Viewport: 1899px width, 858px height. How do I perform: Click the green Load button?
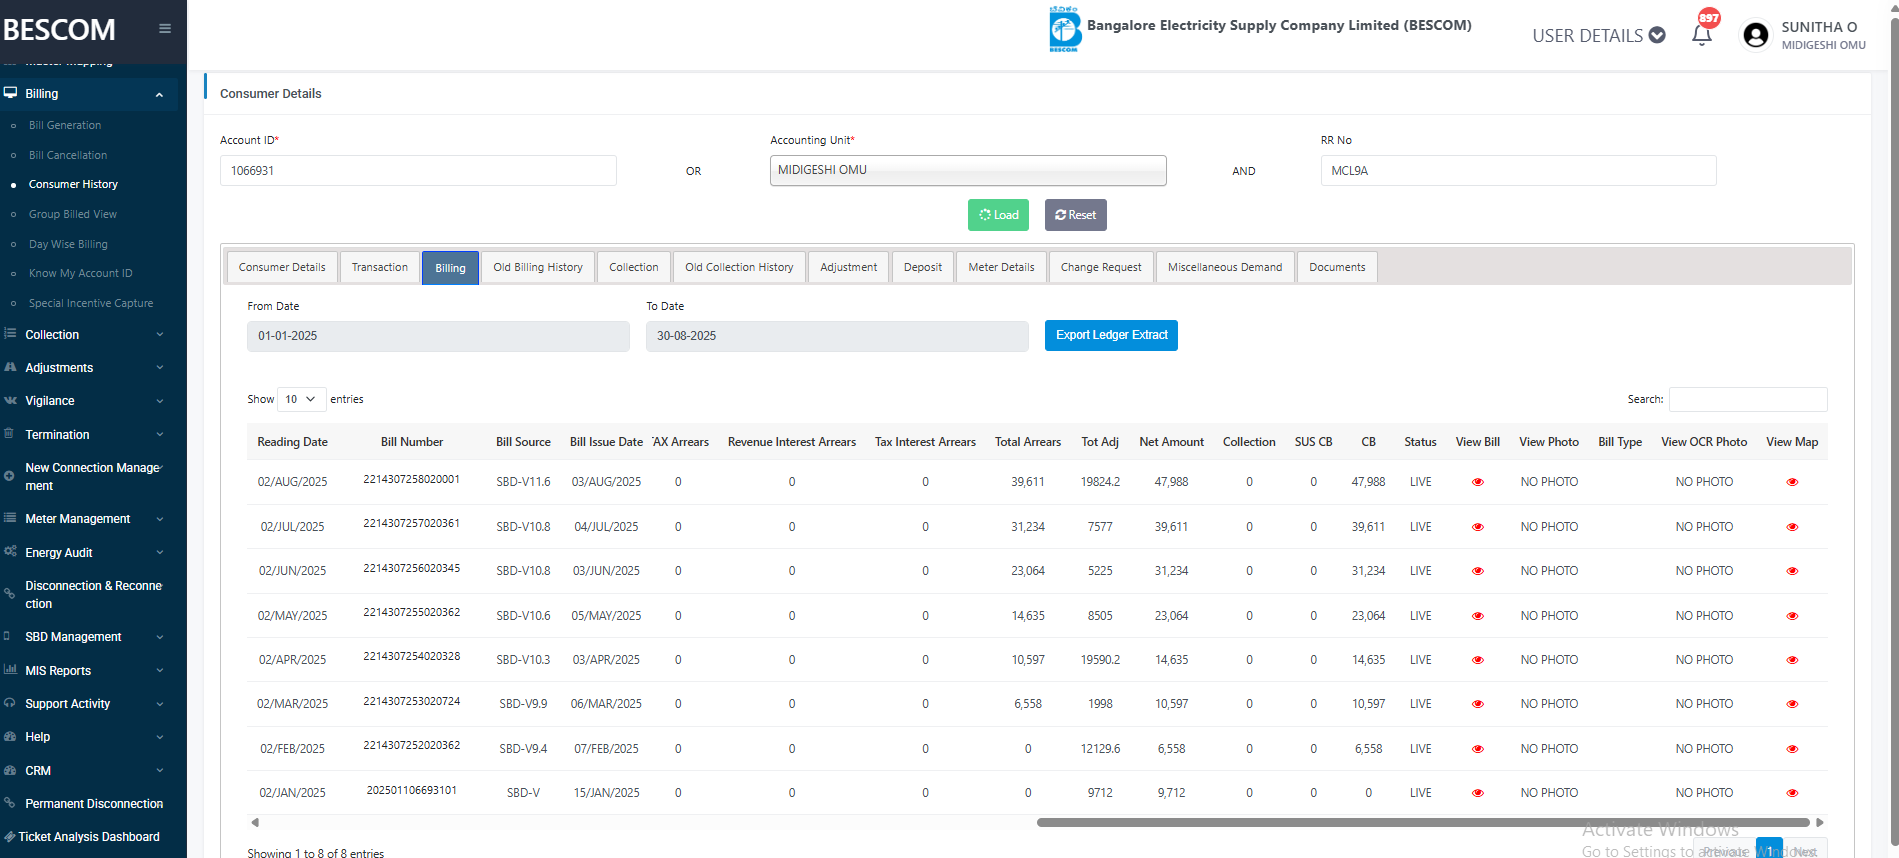click(x=998, y=215)
